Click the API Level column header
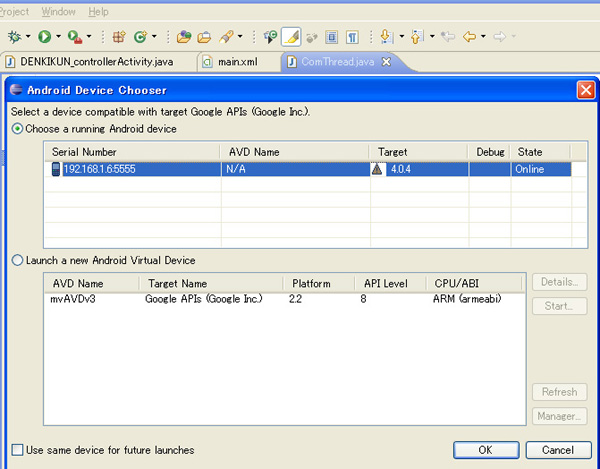The image size is (600, 469). (390, 283)
